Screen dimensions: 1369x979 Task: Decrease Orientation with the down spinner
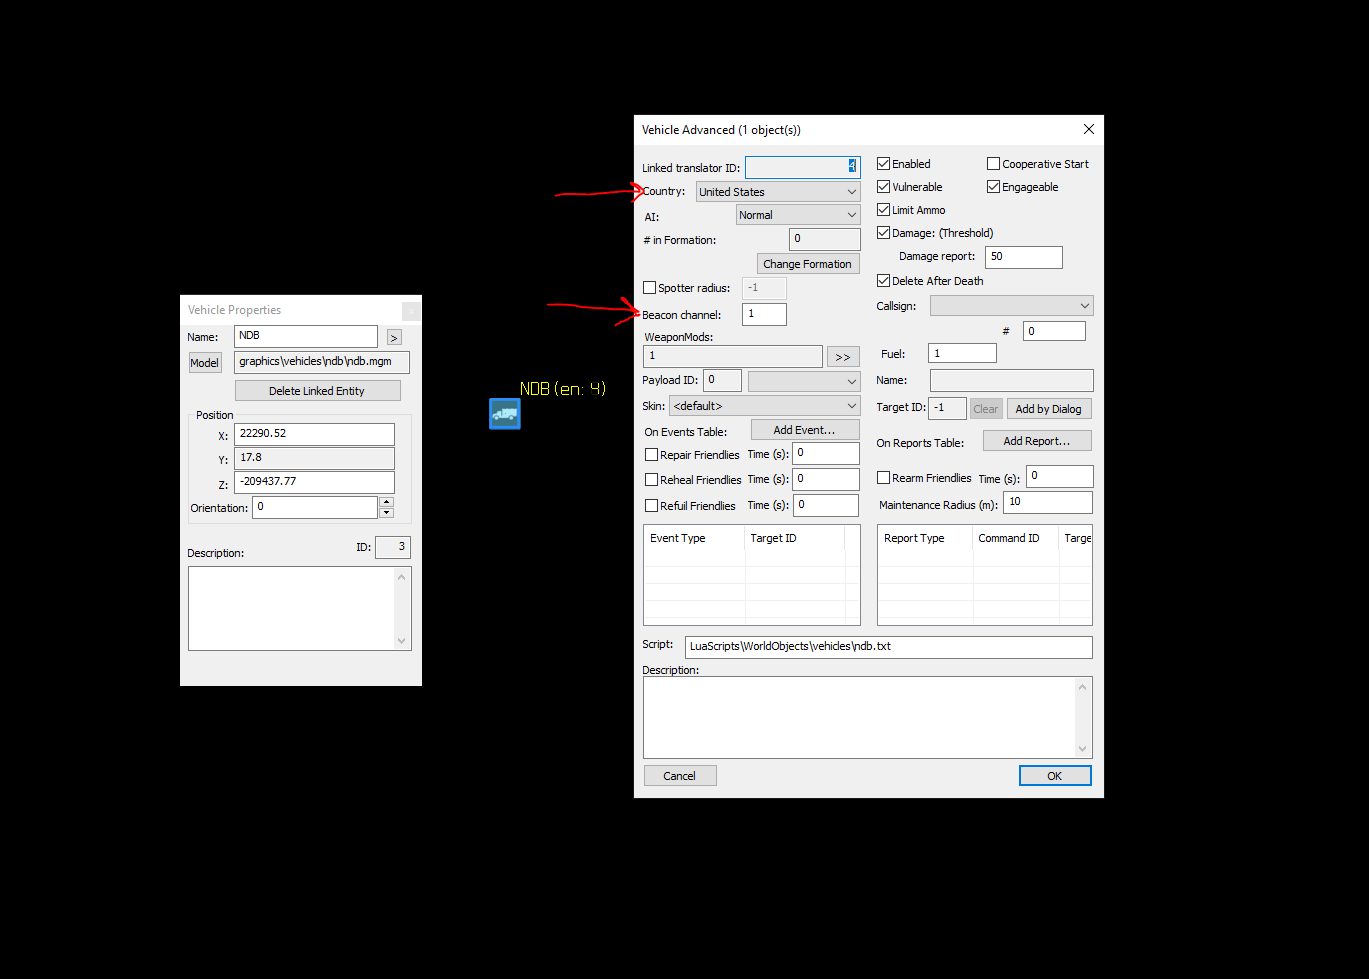point(386,513)
